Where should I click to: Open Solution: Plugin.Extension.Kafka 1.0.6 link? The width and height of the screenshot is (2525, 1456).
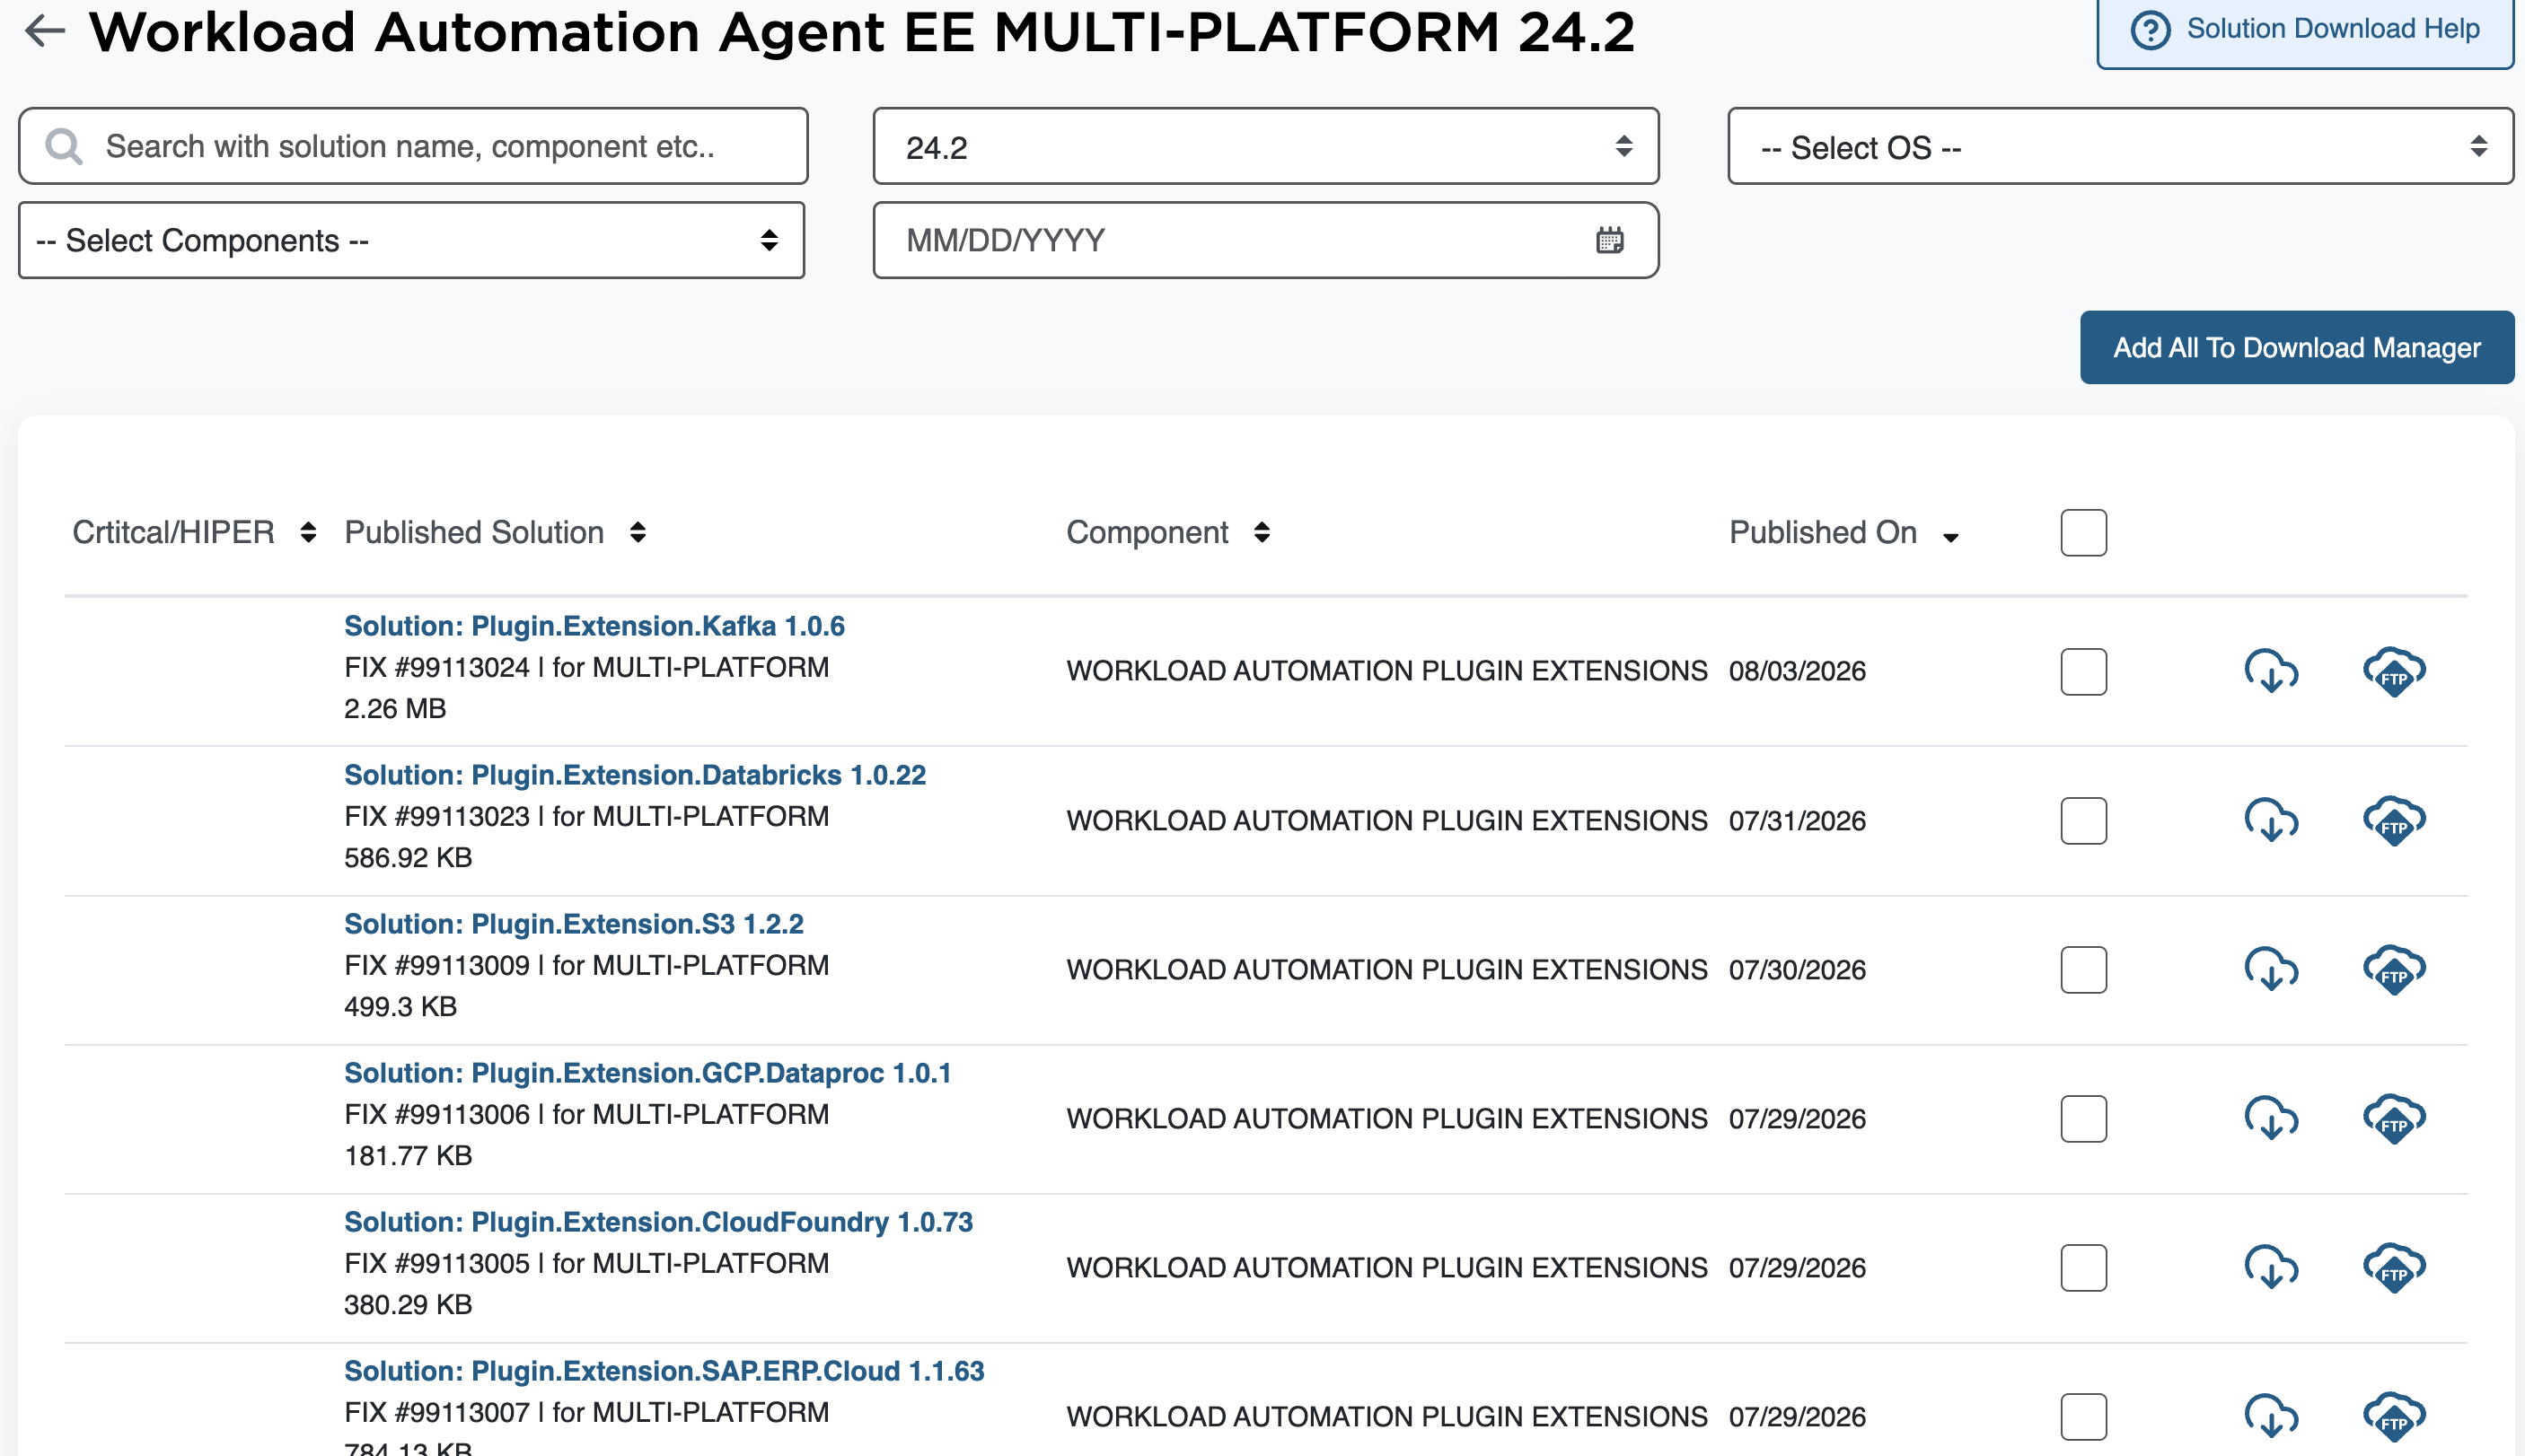coord(594,626)
